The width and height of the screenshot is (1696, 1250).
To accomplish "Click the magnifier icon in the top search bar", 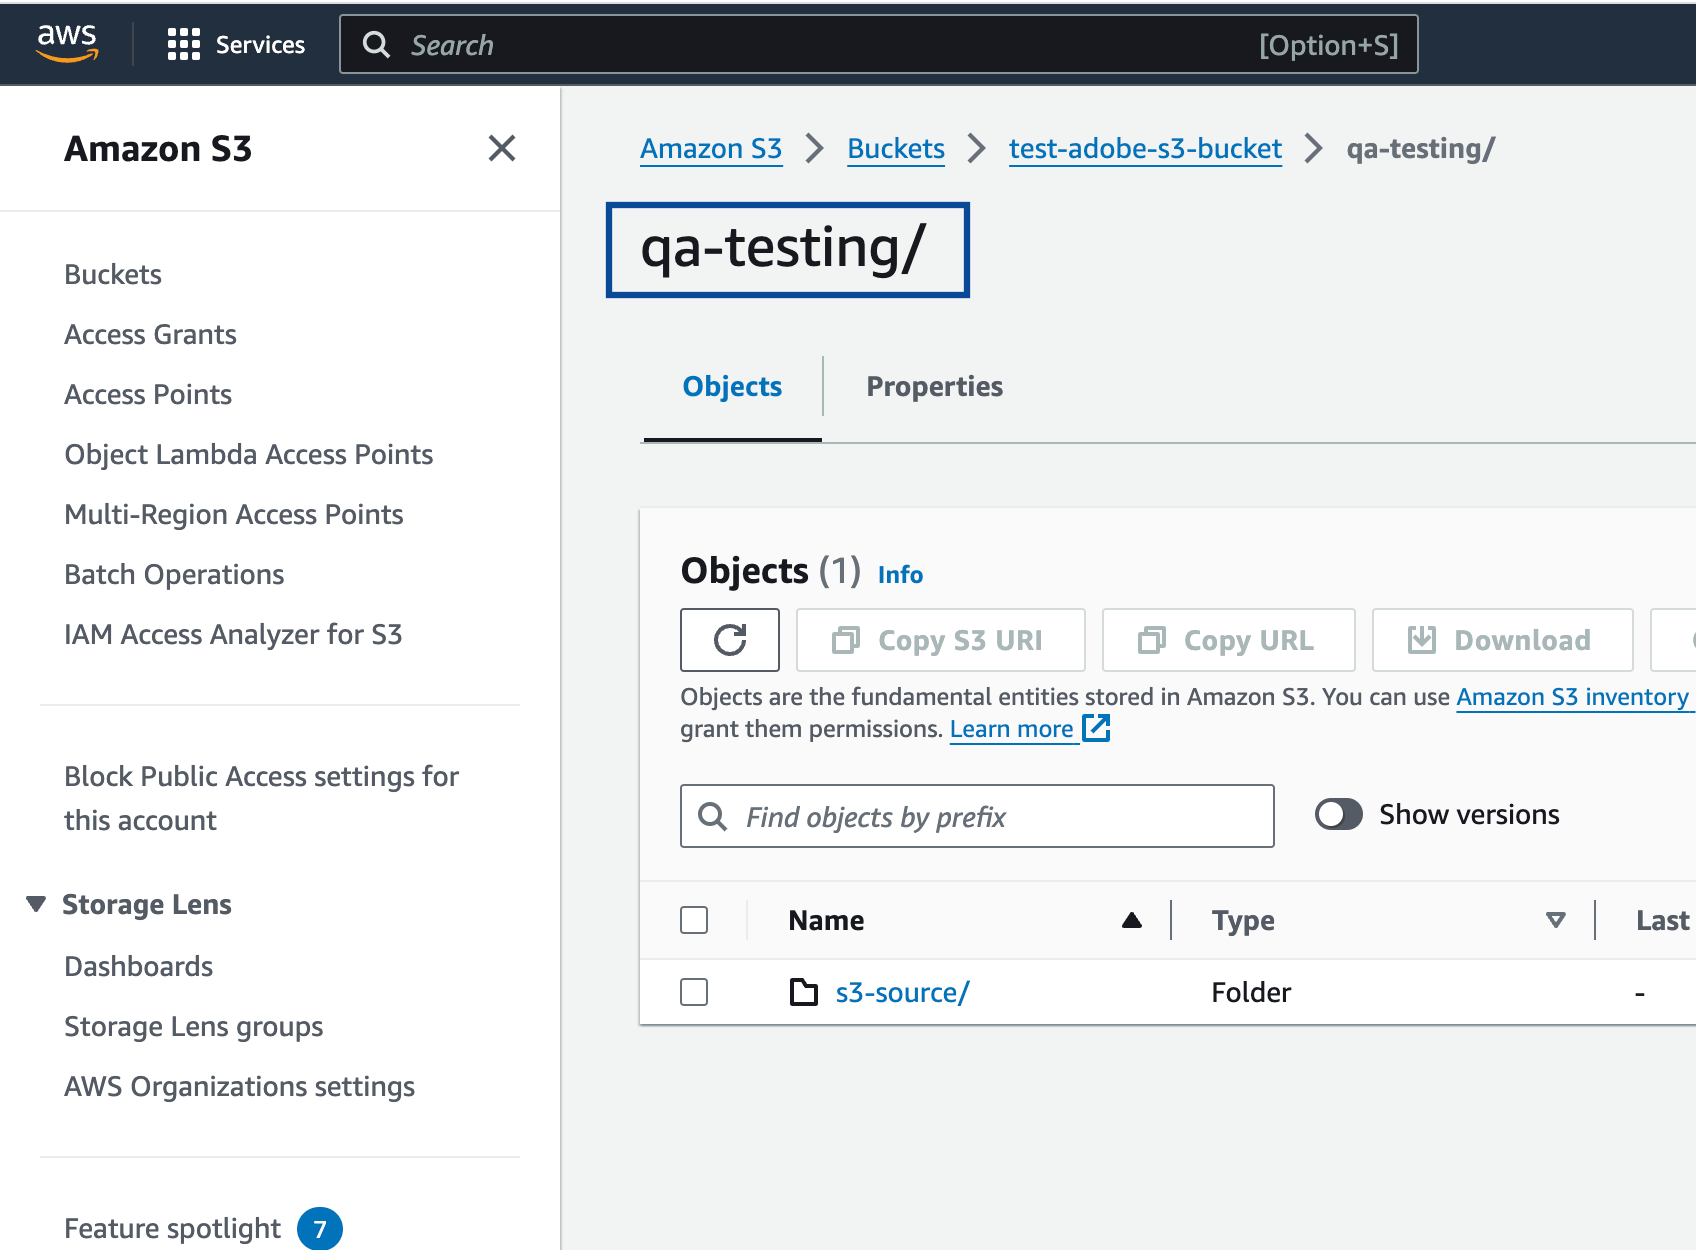I will pos(376,44).
